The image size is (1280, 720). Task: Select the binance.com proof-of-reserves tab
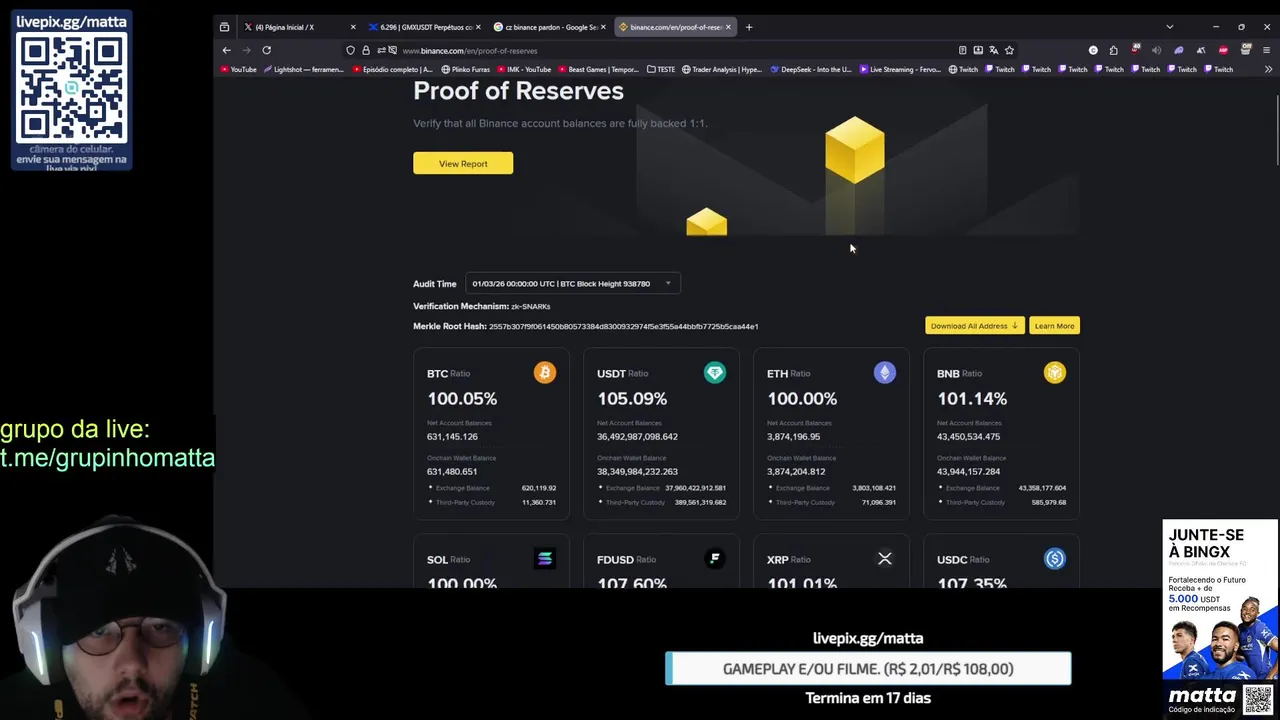coord(674,27)
